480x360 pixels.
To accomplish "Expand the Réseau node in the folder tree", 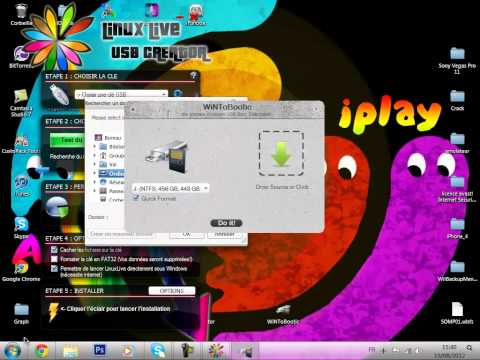I will [95, 182].
